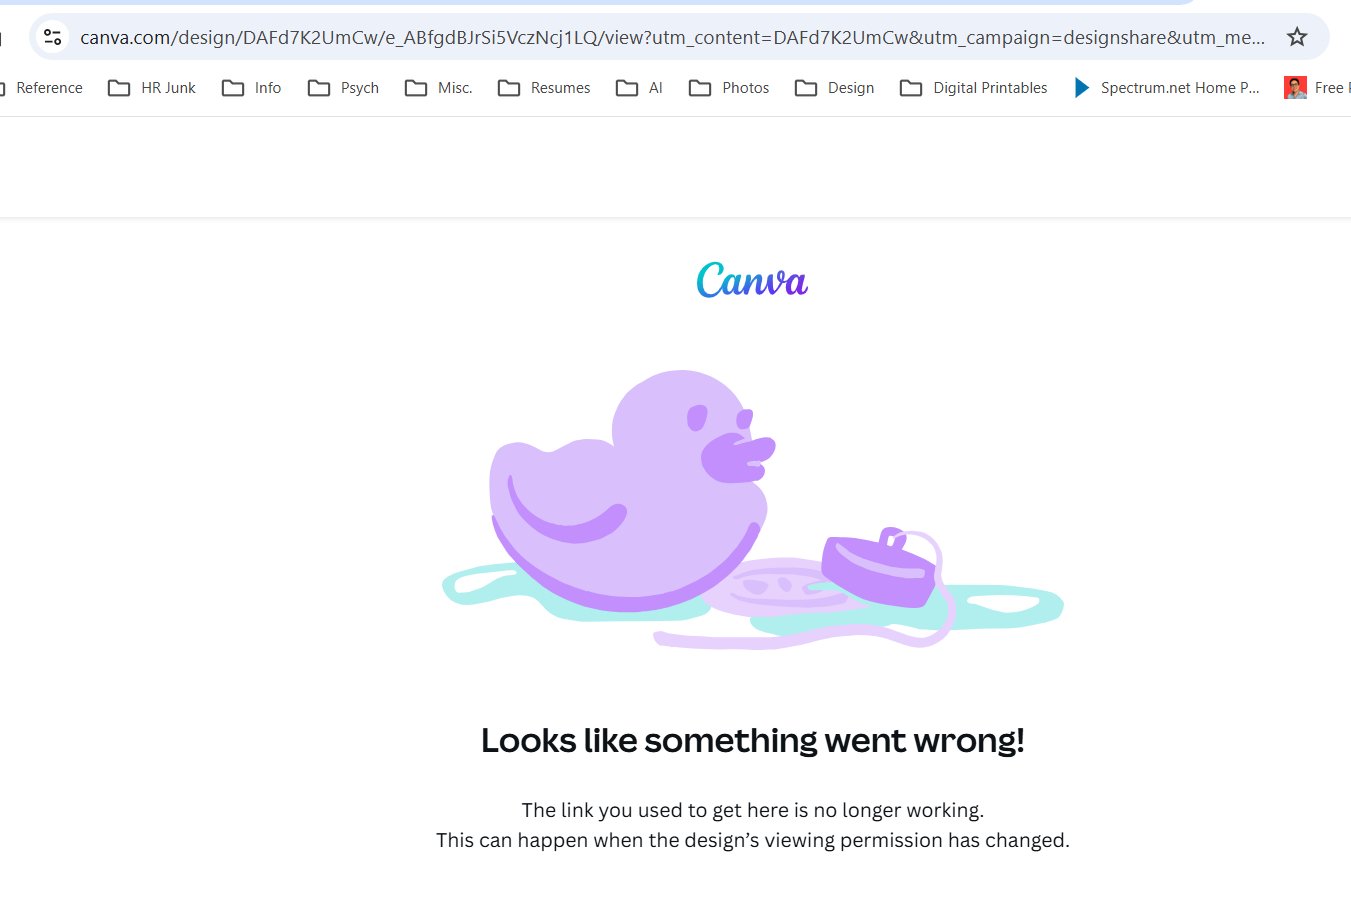Click the purple rubber duck illustration
Image resolution: width=1351 pixels, height=897 pixels.
tap(630, 490)
